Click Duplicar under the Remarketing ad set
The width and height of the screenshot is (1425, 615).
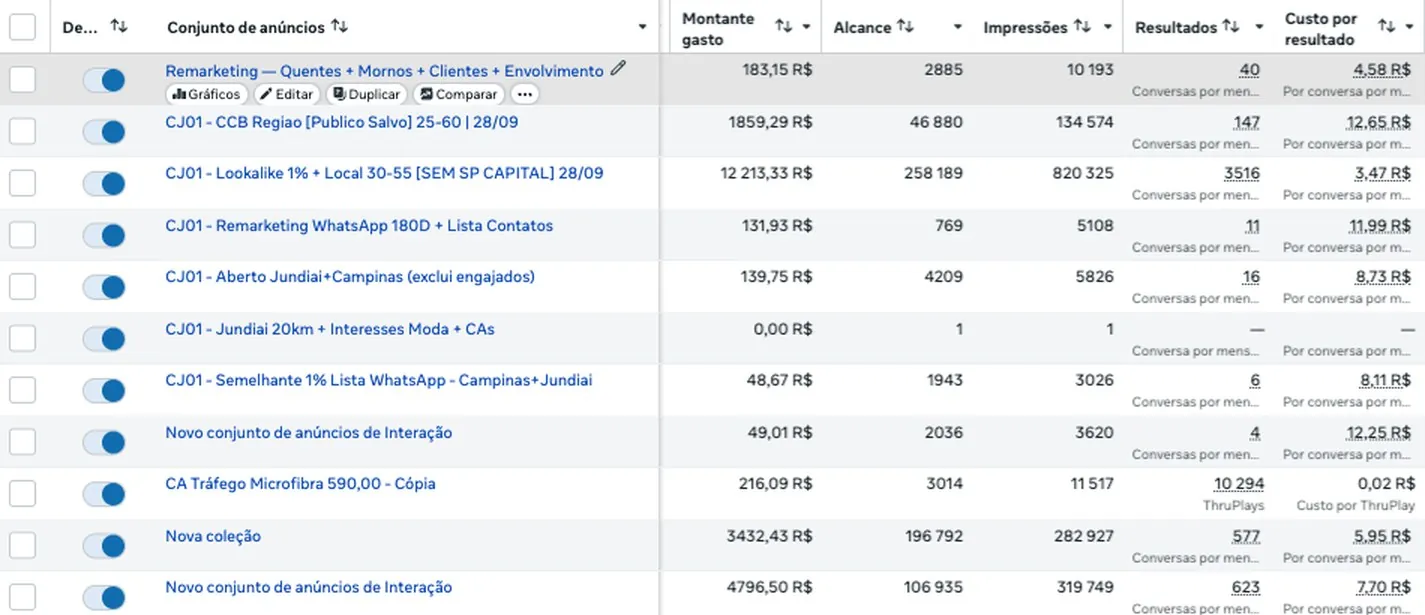[366, 94]
